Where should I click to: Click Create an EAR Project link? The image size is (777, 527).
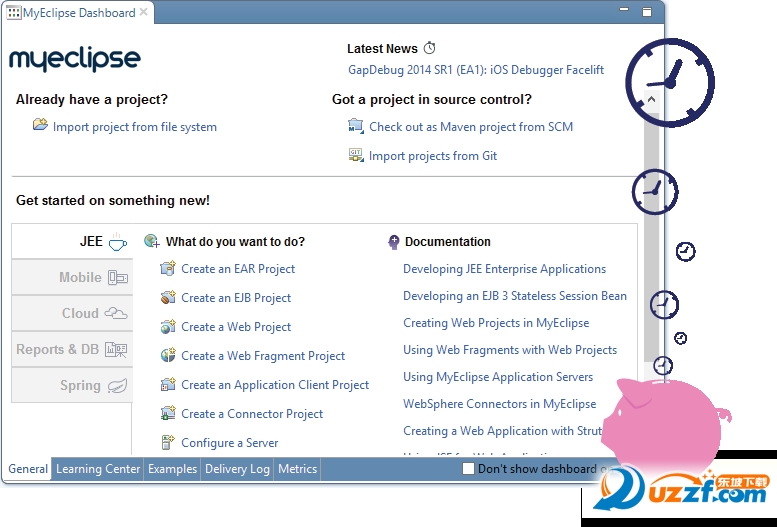238,269
